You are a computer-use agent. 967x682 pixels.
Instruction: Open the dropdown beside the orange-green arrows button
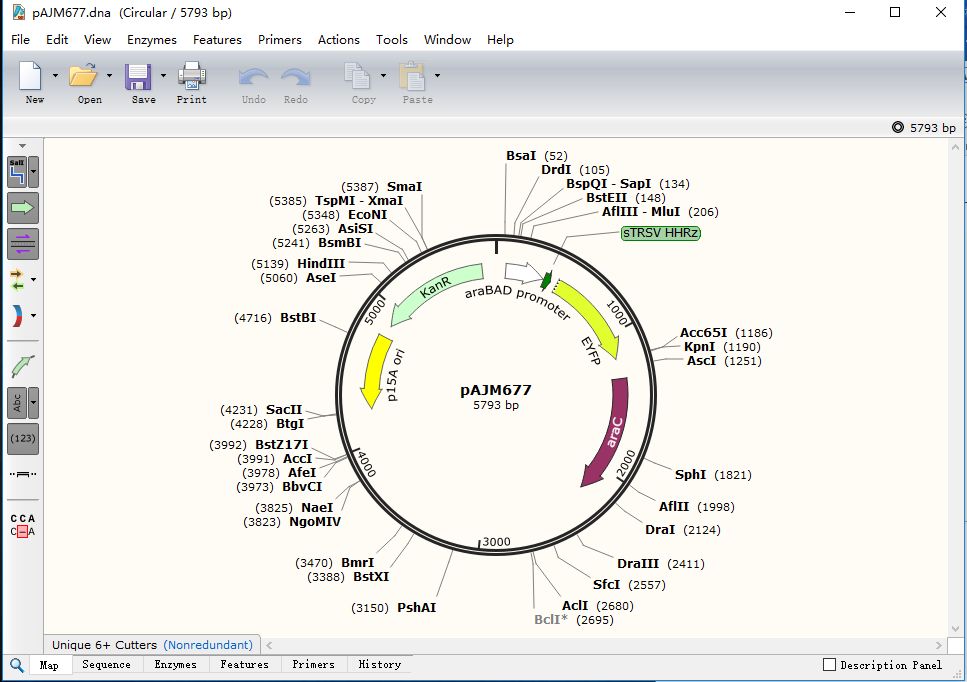(33, 279)
